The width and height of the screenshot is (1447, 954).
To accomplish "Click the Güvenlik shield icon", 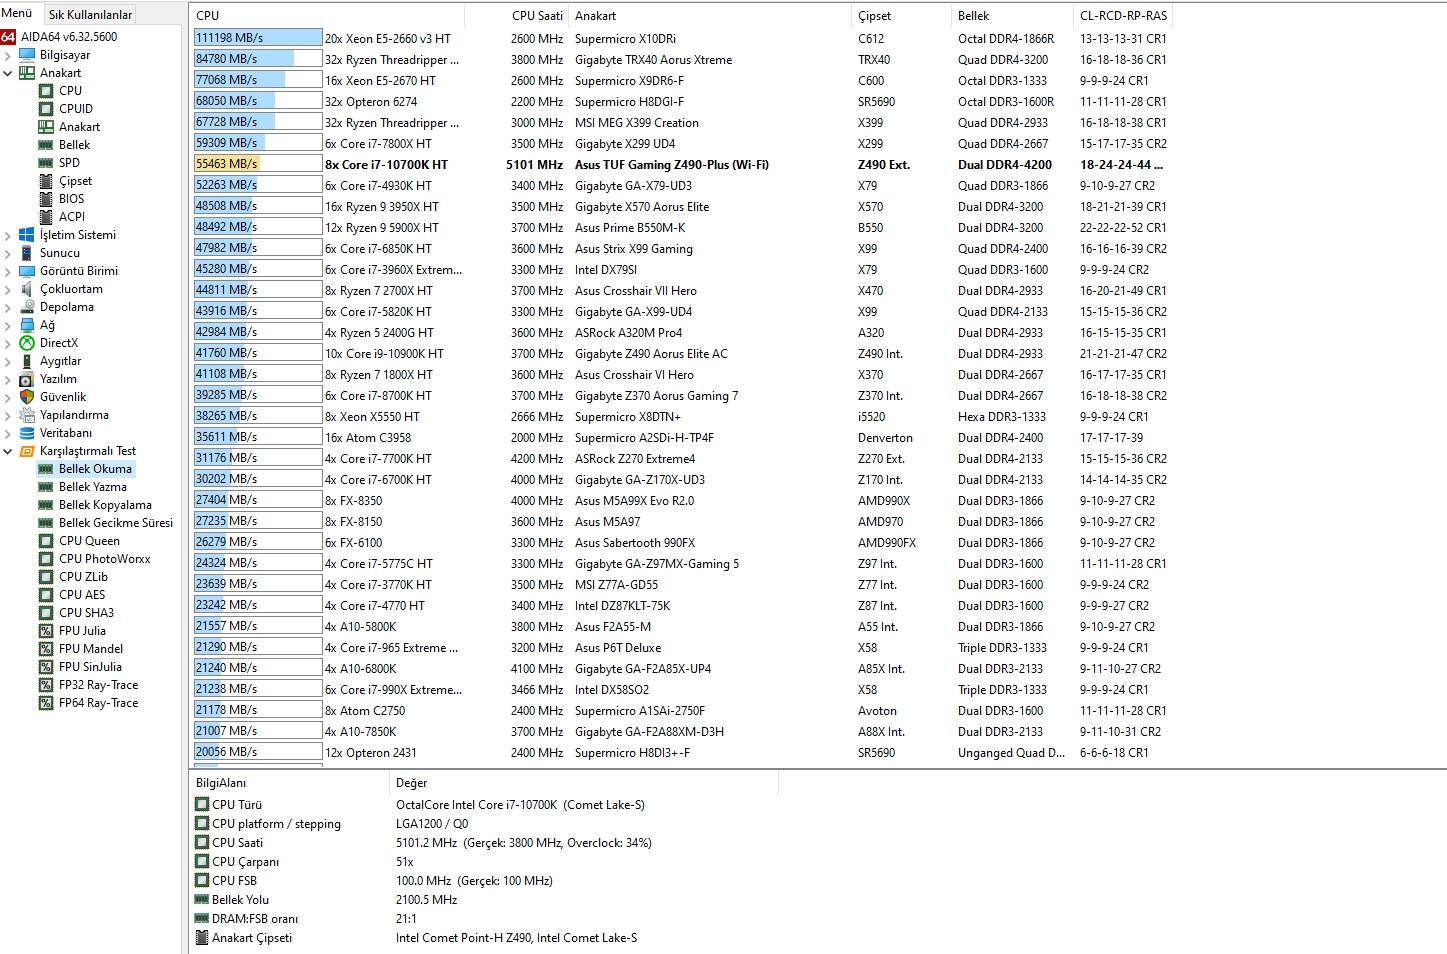I will pos(27,397).
